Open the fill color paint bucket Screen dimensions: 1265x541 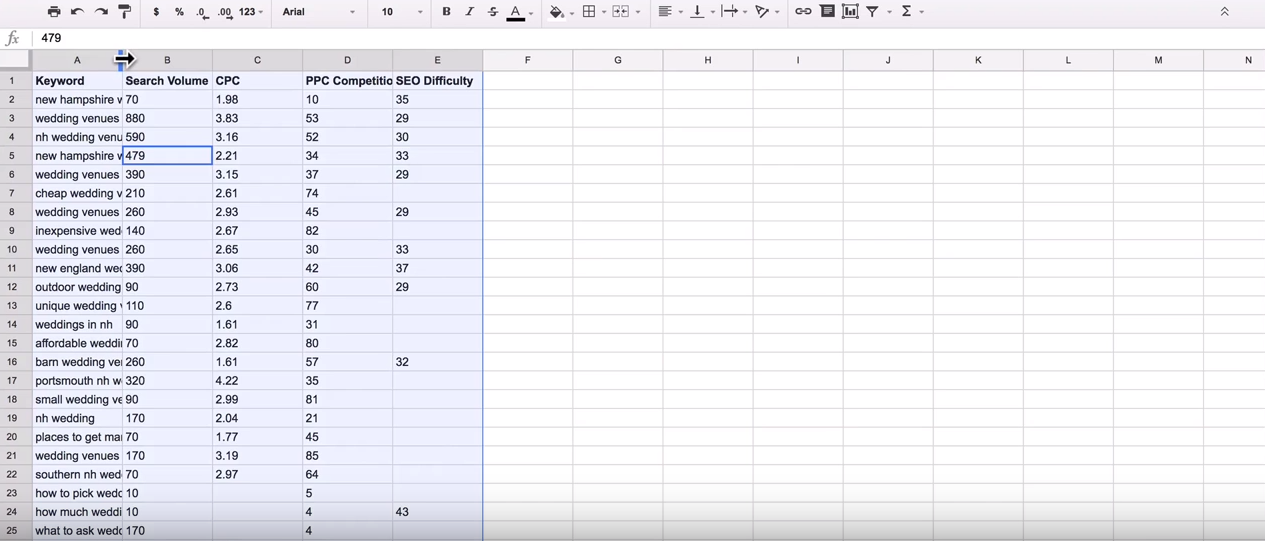click(557, 12)
